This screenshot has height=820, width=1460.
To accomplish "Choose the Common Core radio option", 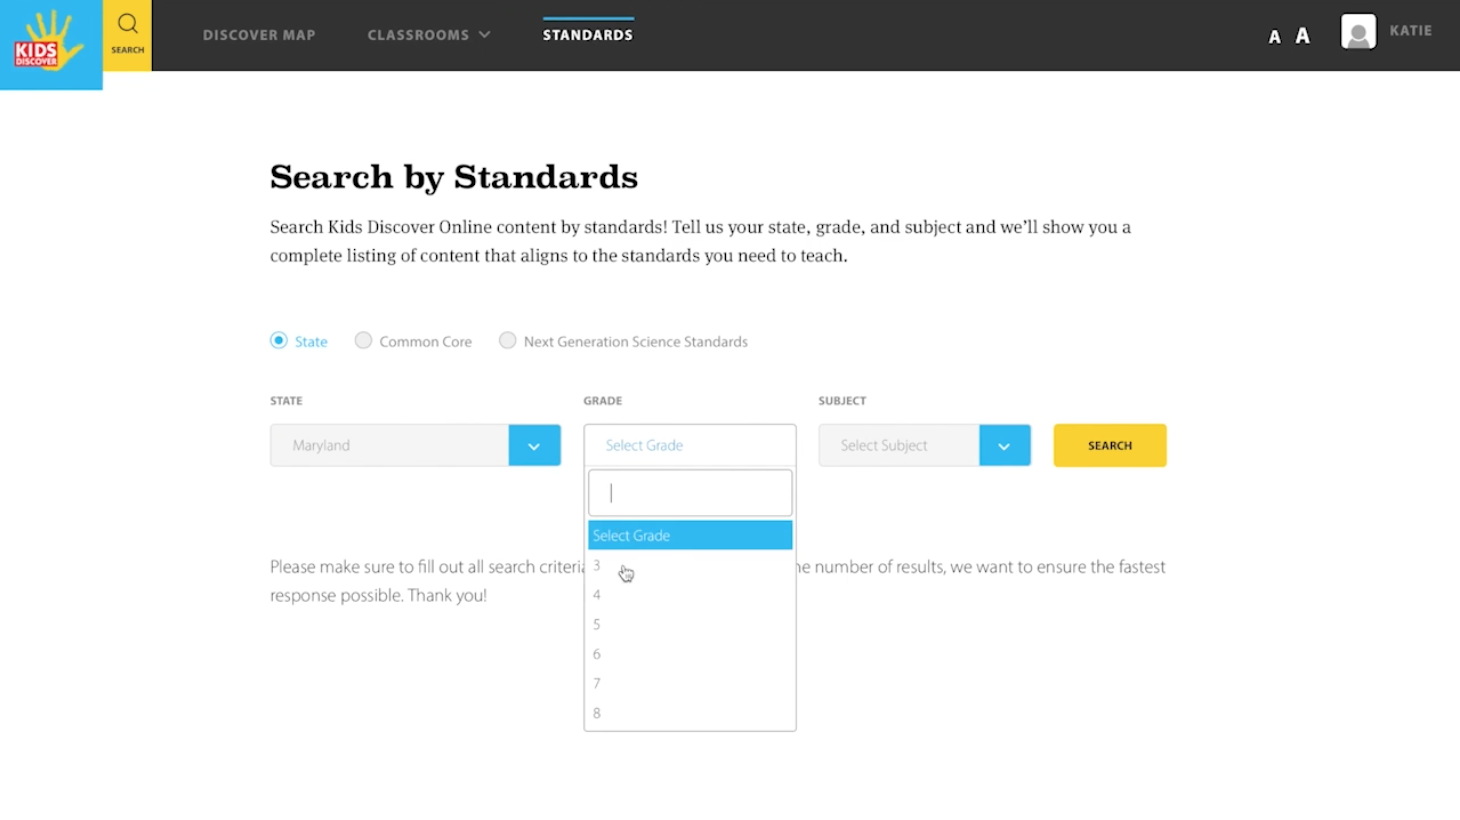I will [x=364, y=341].
